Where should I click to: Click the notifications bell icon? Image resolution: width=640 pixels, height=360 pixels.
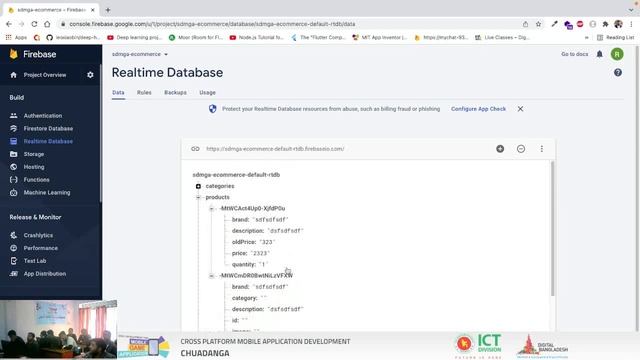coord(600,54)
